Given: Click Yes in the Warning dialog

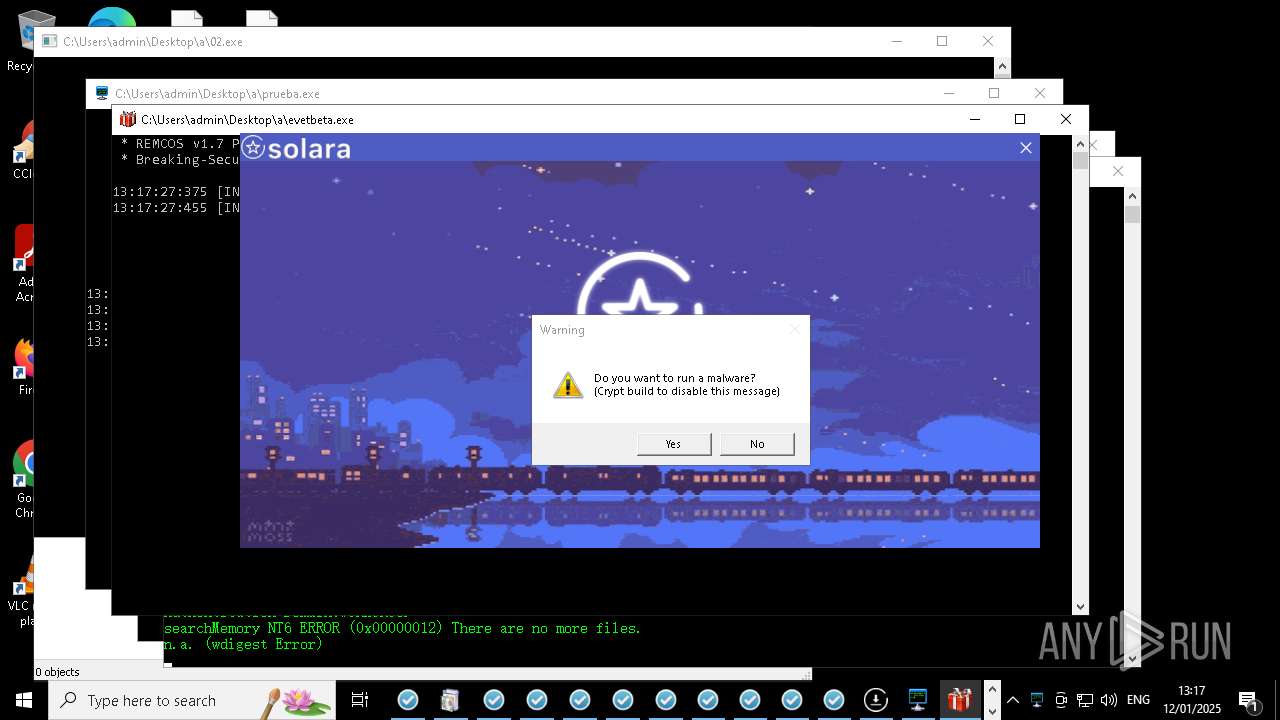Looking at the screenshot, I should (674, 444).
